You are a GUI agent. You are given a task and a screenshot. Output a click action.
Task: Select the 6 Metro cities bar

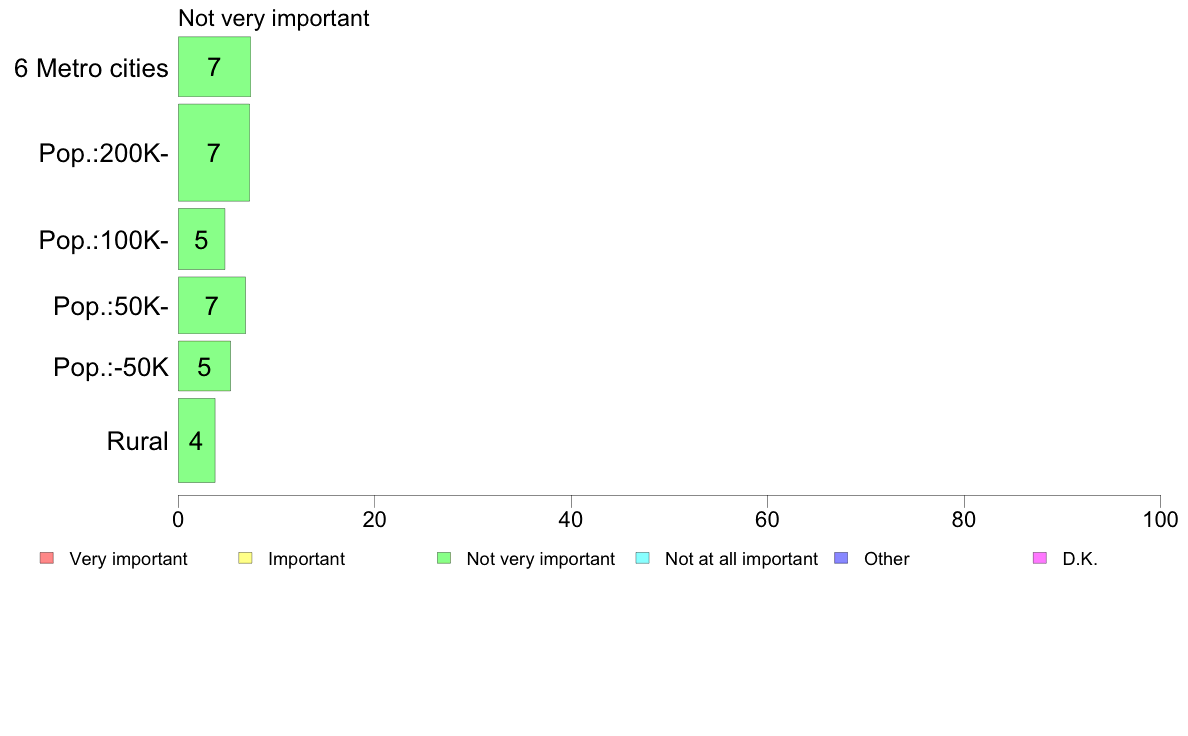[214, 67]
